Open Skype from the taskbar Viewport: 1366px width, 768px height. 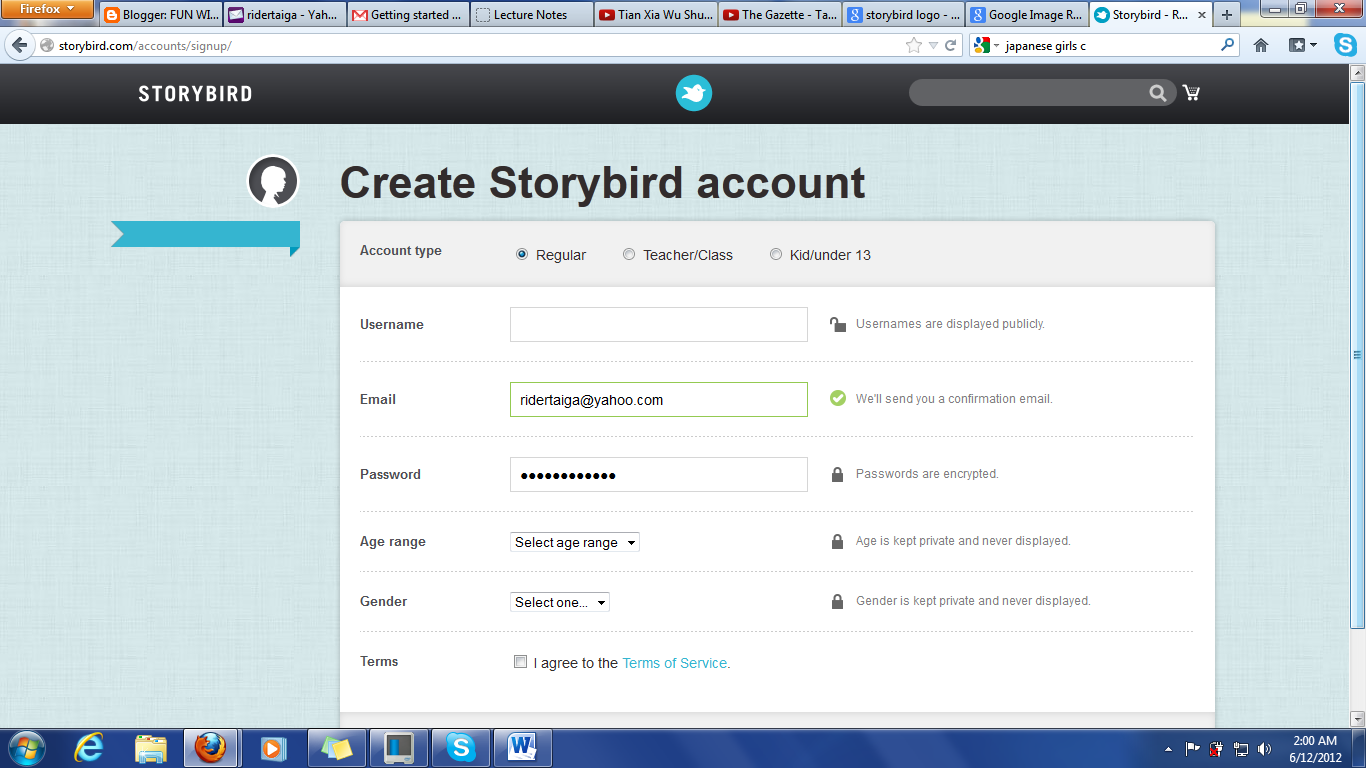click(x=460, y=747)
